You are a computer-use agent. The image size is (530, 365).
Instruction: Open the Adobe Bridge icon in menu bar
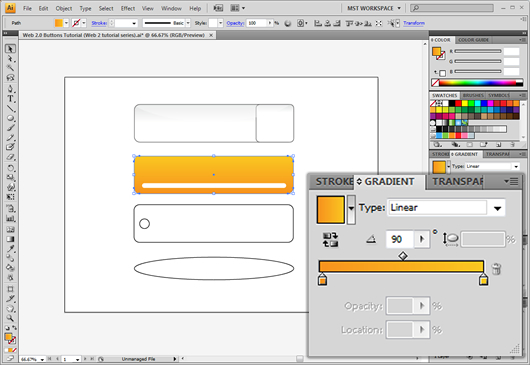[x=218, y=8]
